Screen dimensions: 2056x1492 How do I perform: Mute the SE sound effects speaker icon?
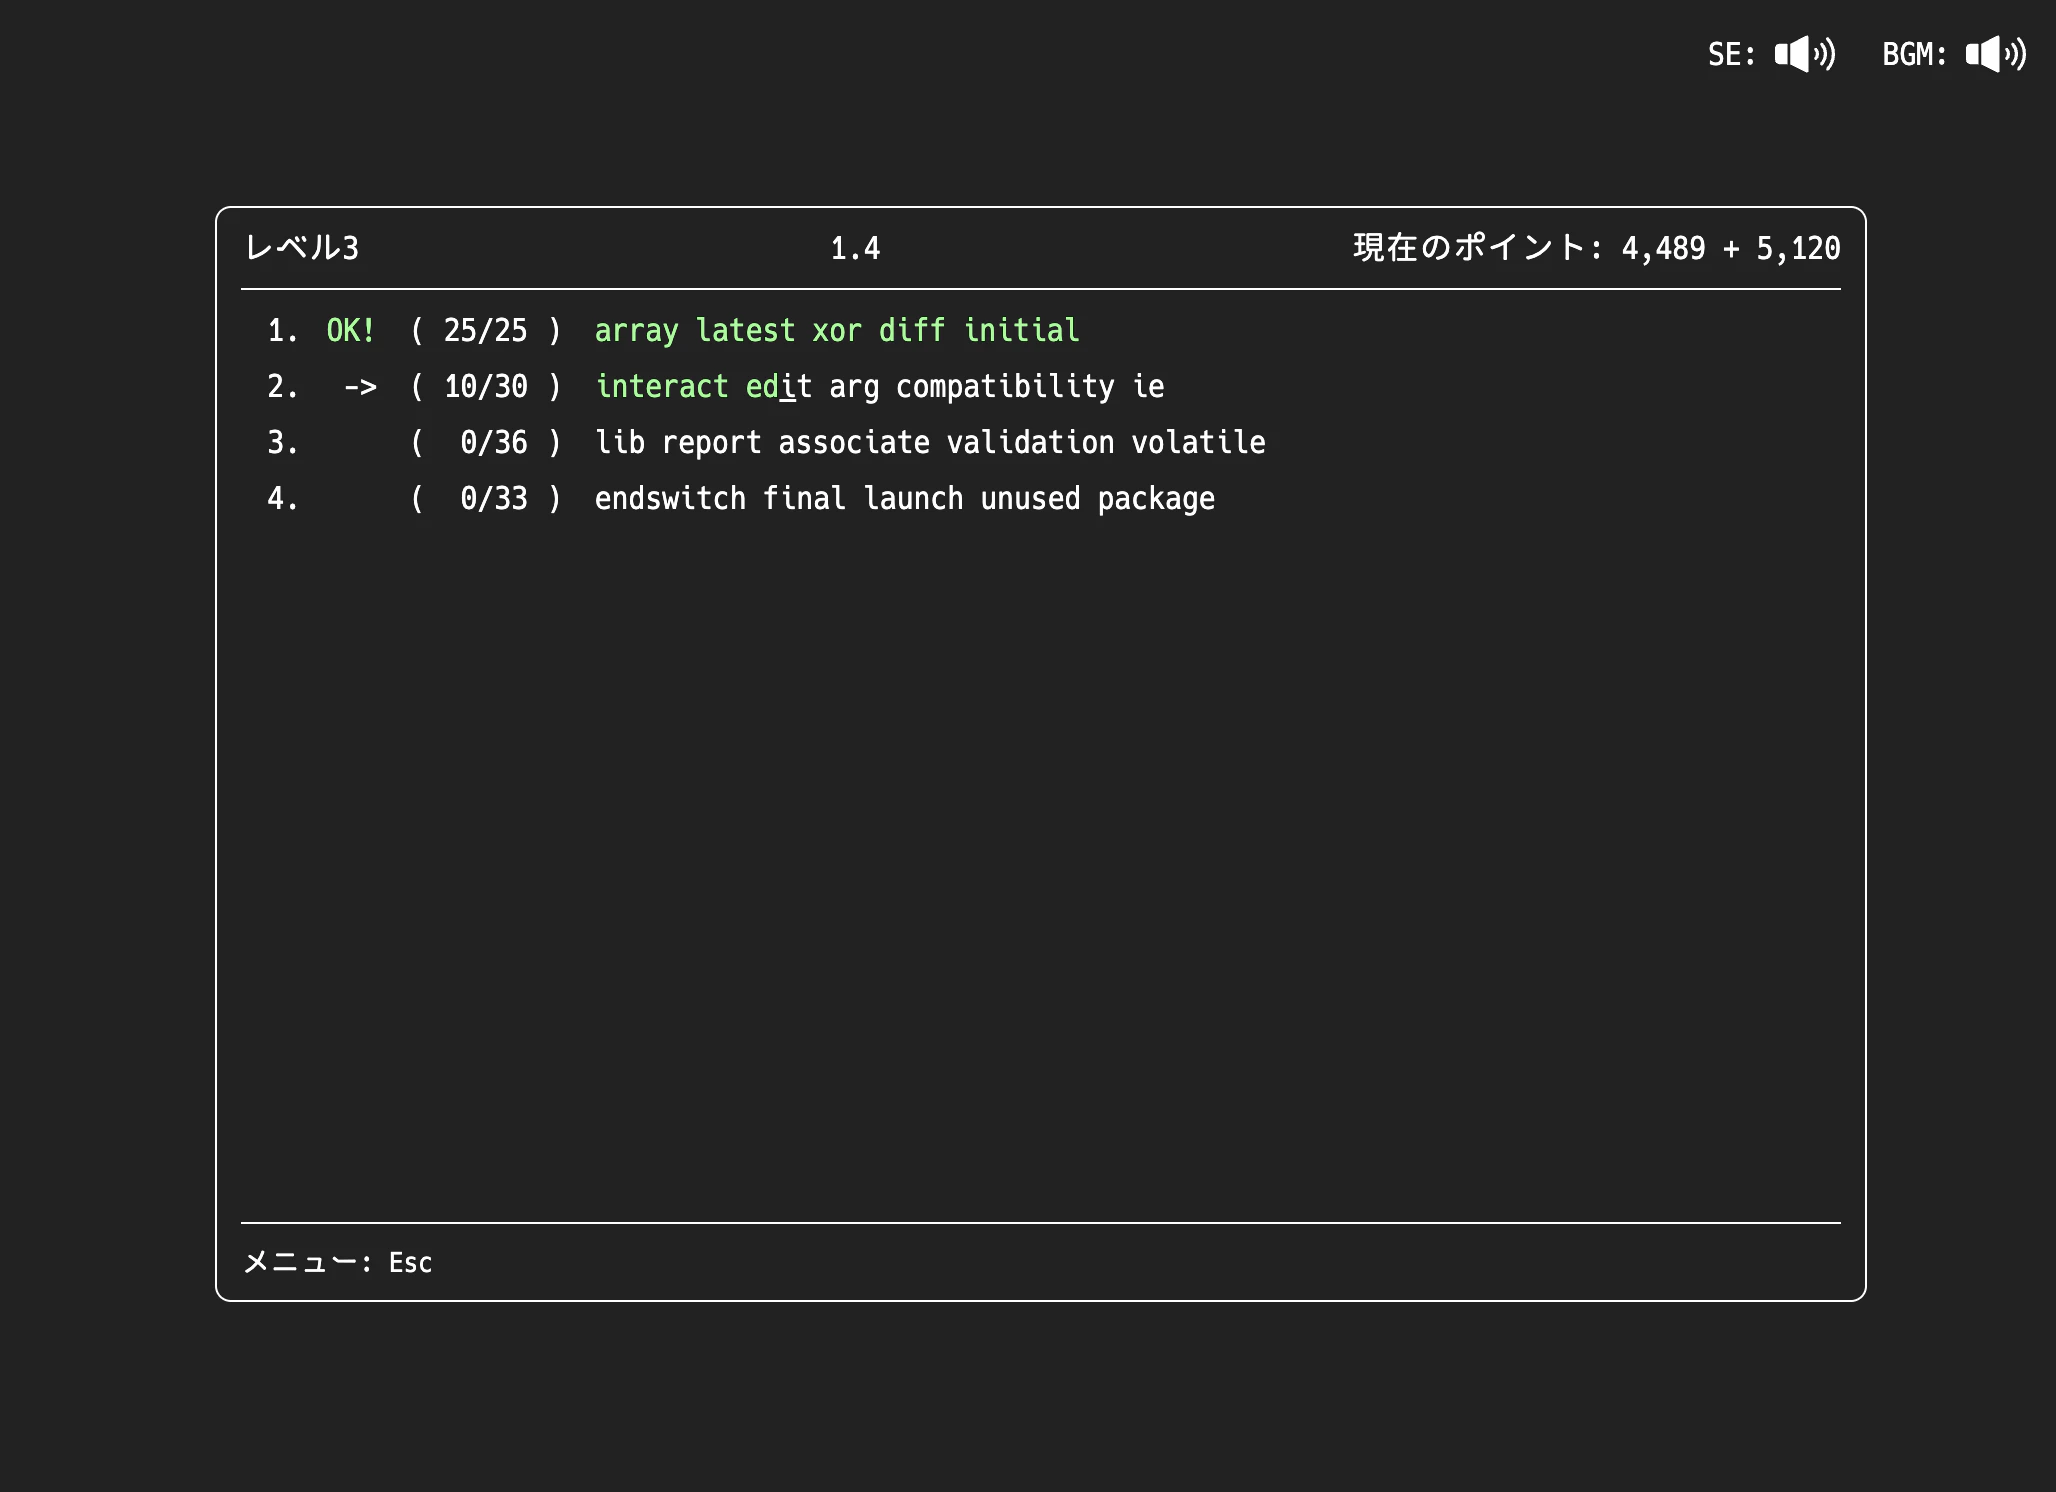1805,54
